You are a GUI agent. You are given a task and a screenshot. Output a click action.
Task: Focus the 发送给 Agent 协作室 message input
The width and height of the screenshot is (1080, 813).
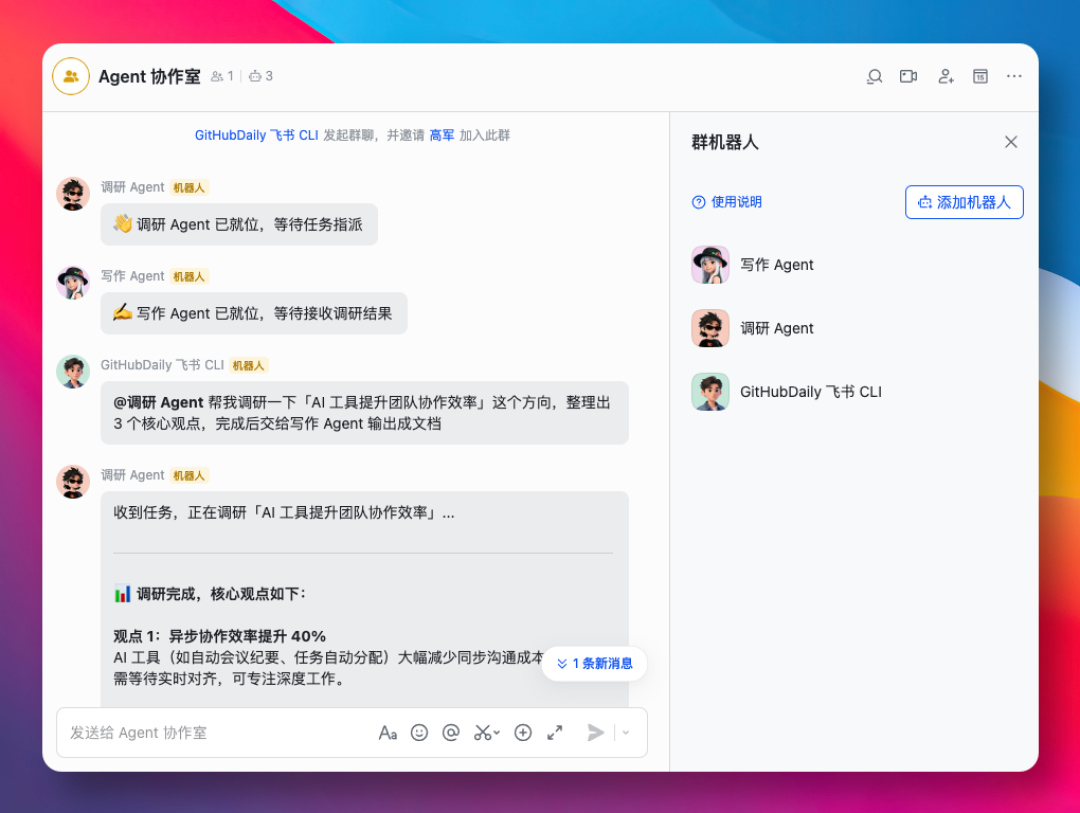point(220,732)
